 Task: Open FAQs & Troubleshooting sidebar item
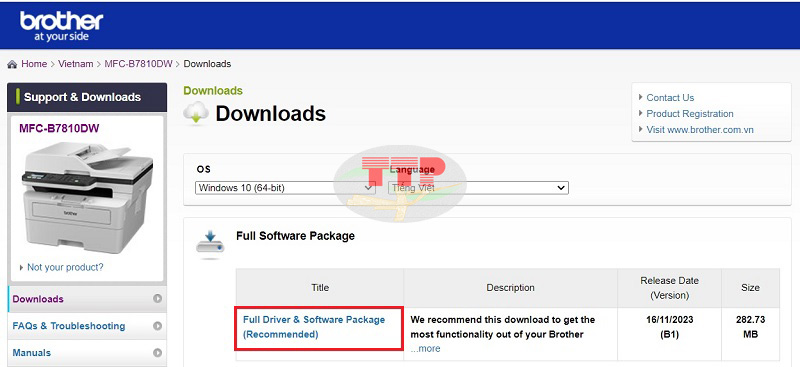coord(87,326)
